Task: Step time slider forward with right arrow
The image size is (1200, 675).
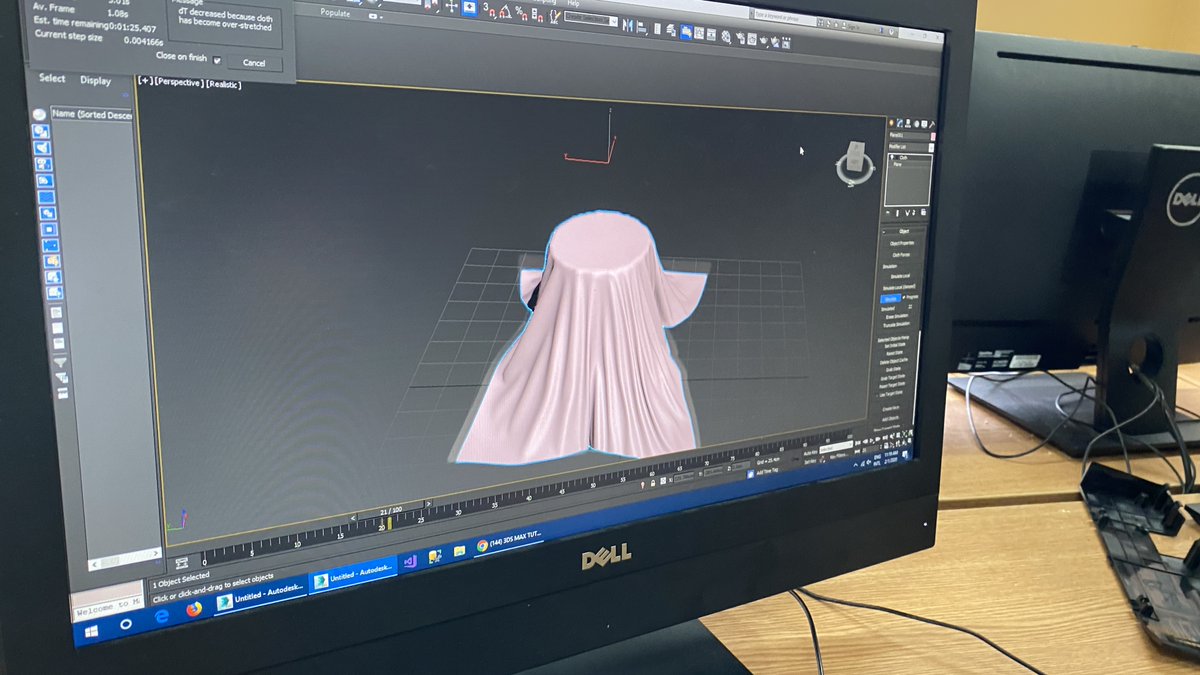Action: coord(428,504)
